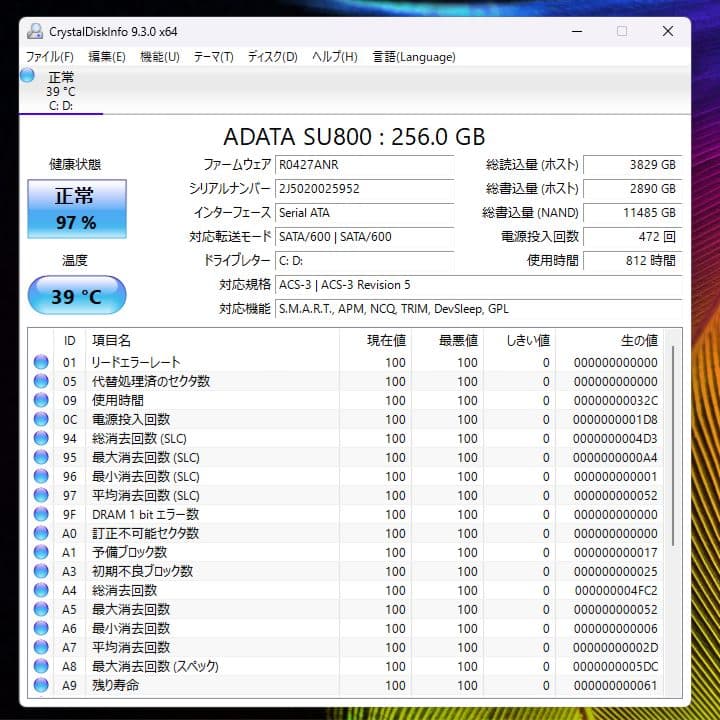Click total host writes value 2890 GB
Screen dimensions: 720x720
(633, 189)
